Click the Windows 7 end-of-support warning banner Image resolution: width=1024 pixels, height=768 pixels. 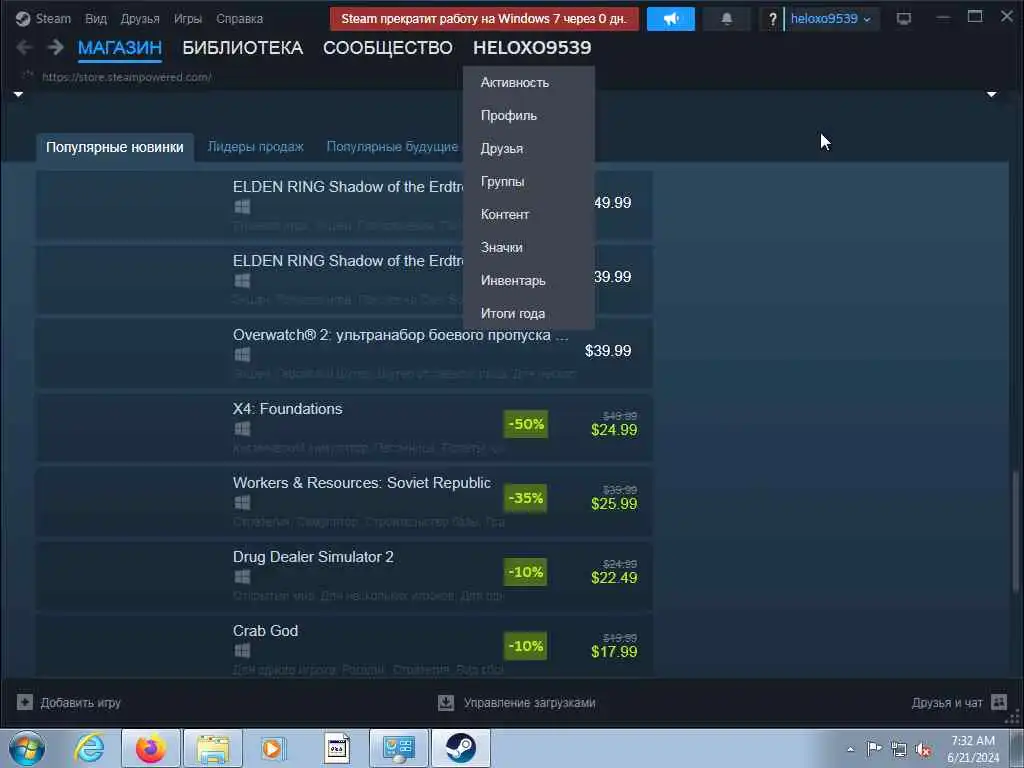click(484, 19)
